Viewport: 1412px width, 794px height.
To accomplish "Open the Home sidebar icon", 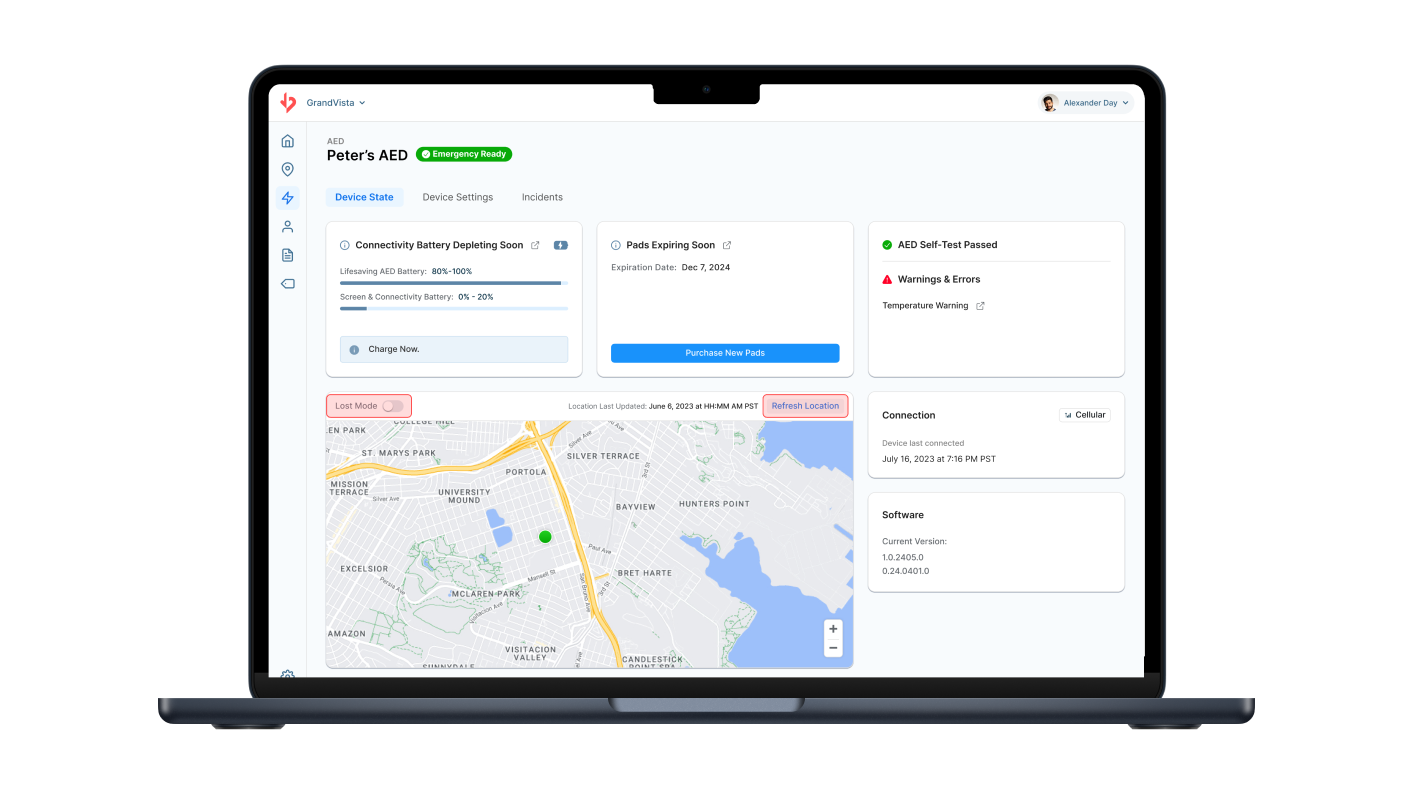I will click(288, 141).
